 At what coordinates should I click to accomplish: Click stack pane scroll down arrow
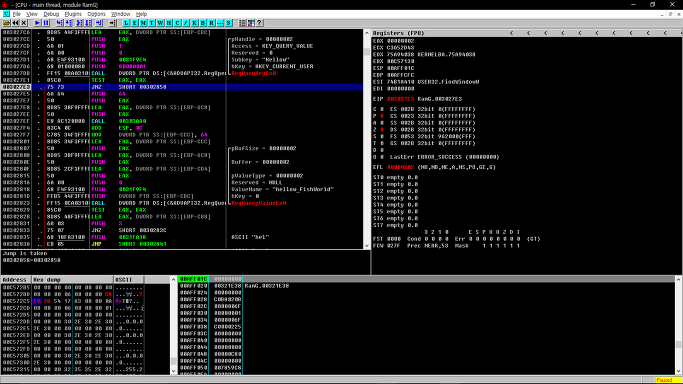(679, 371)
